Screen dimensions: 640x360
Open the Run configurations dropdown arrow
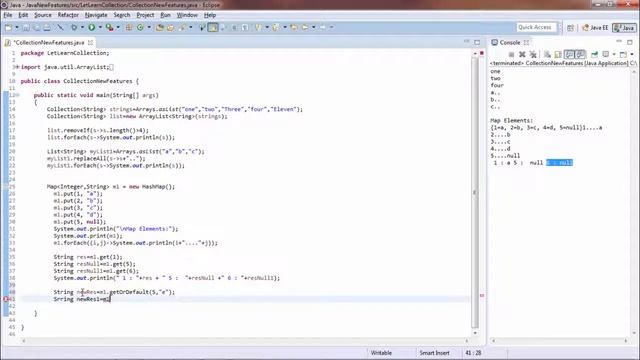(x=100, y=27)
